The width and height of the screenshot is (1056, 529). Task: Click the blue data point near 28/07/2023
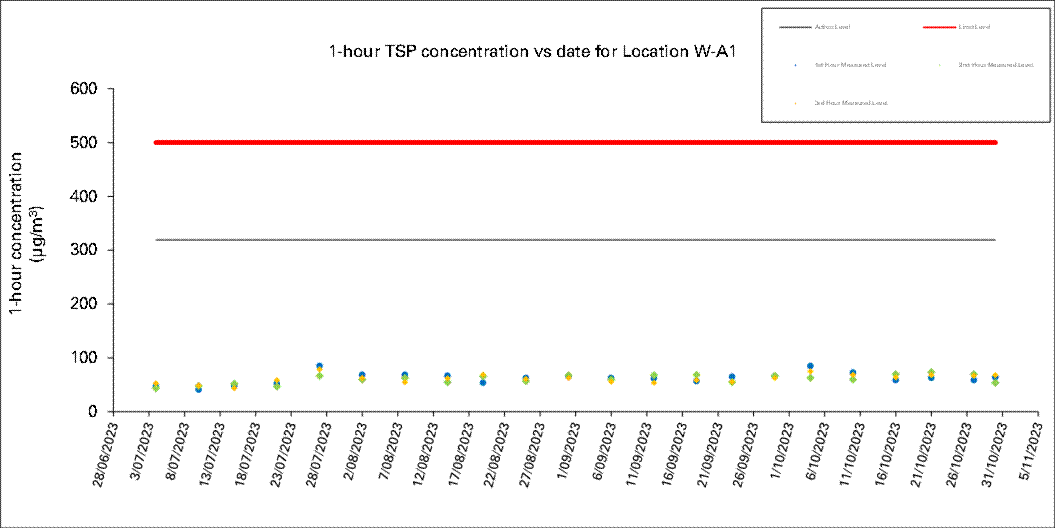[319, 366]
